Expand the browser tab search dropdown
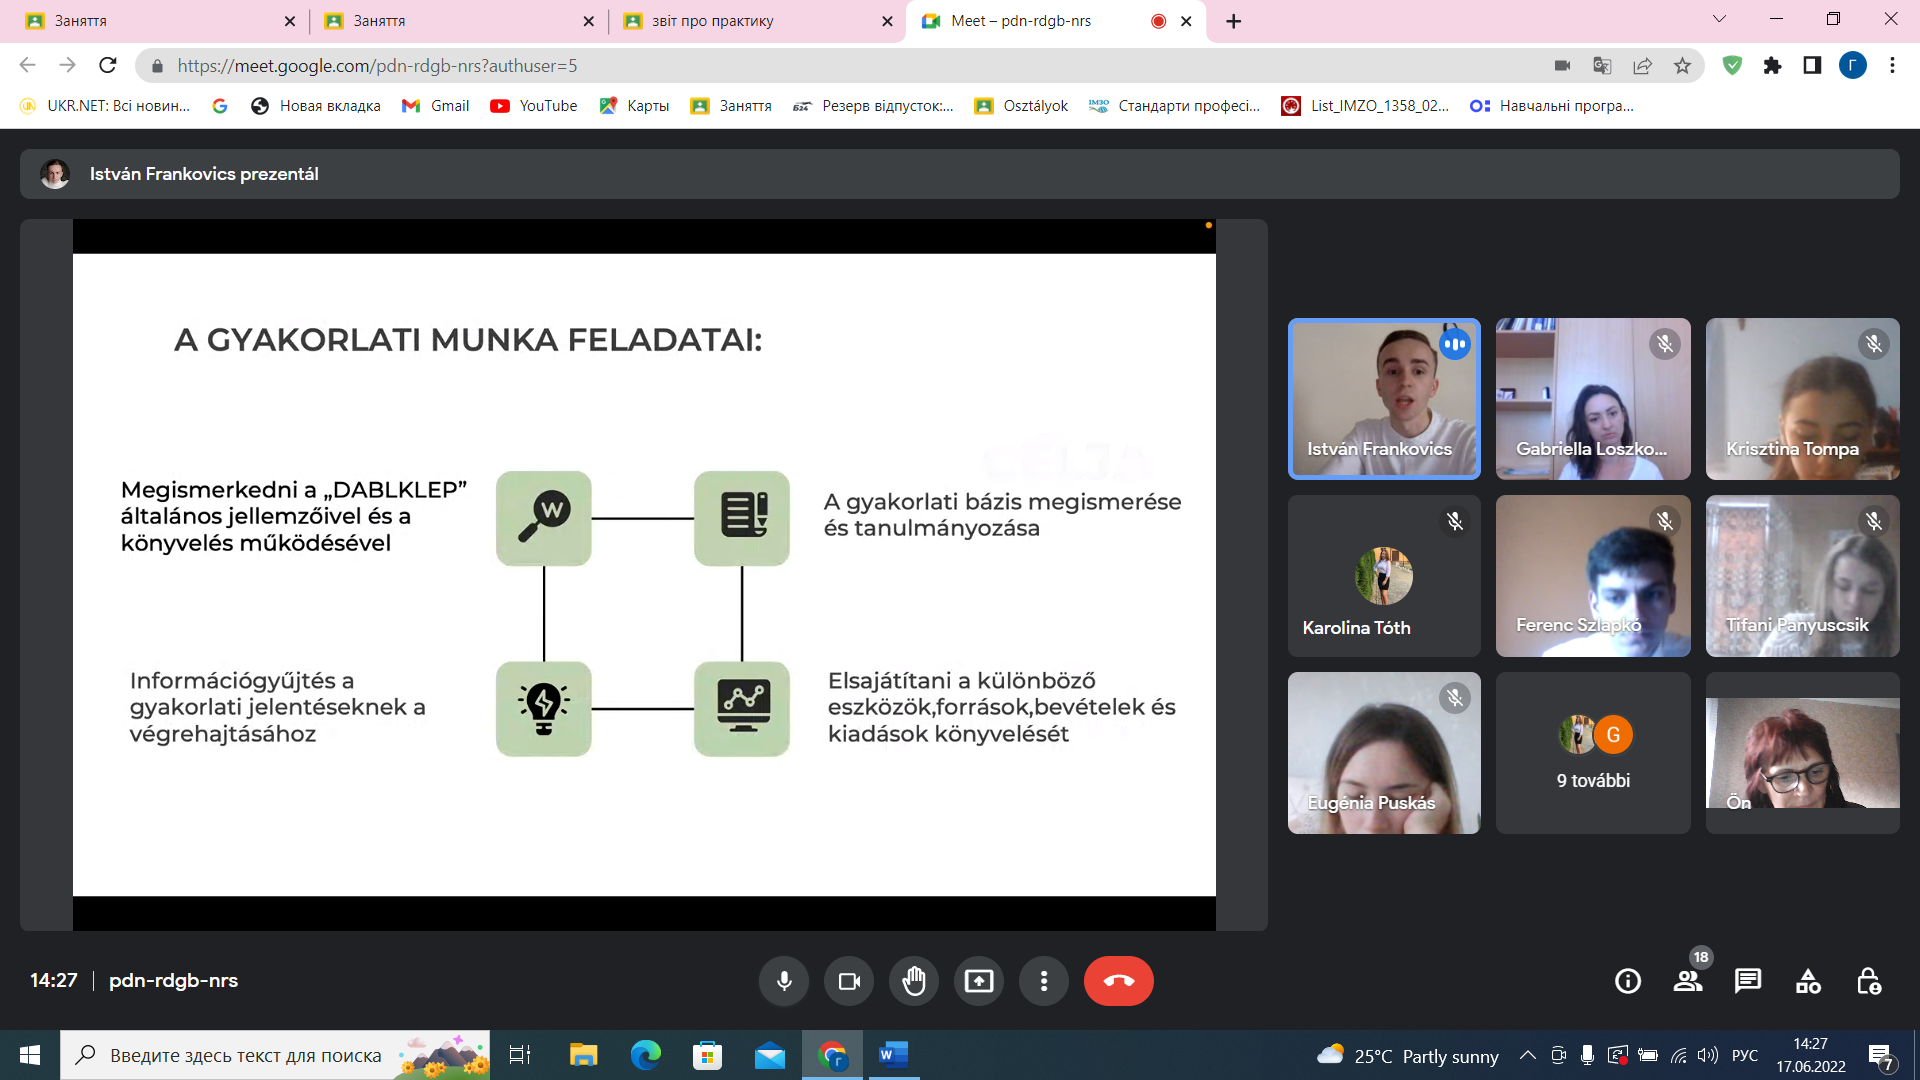Viewport: 1920px width, 1080px height. coord(1719,20)
